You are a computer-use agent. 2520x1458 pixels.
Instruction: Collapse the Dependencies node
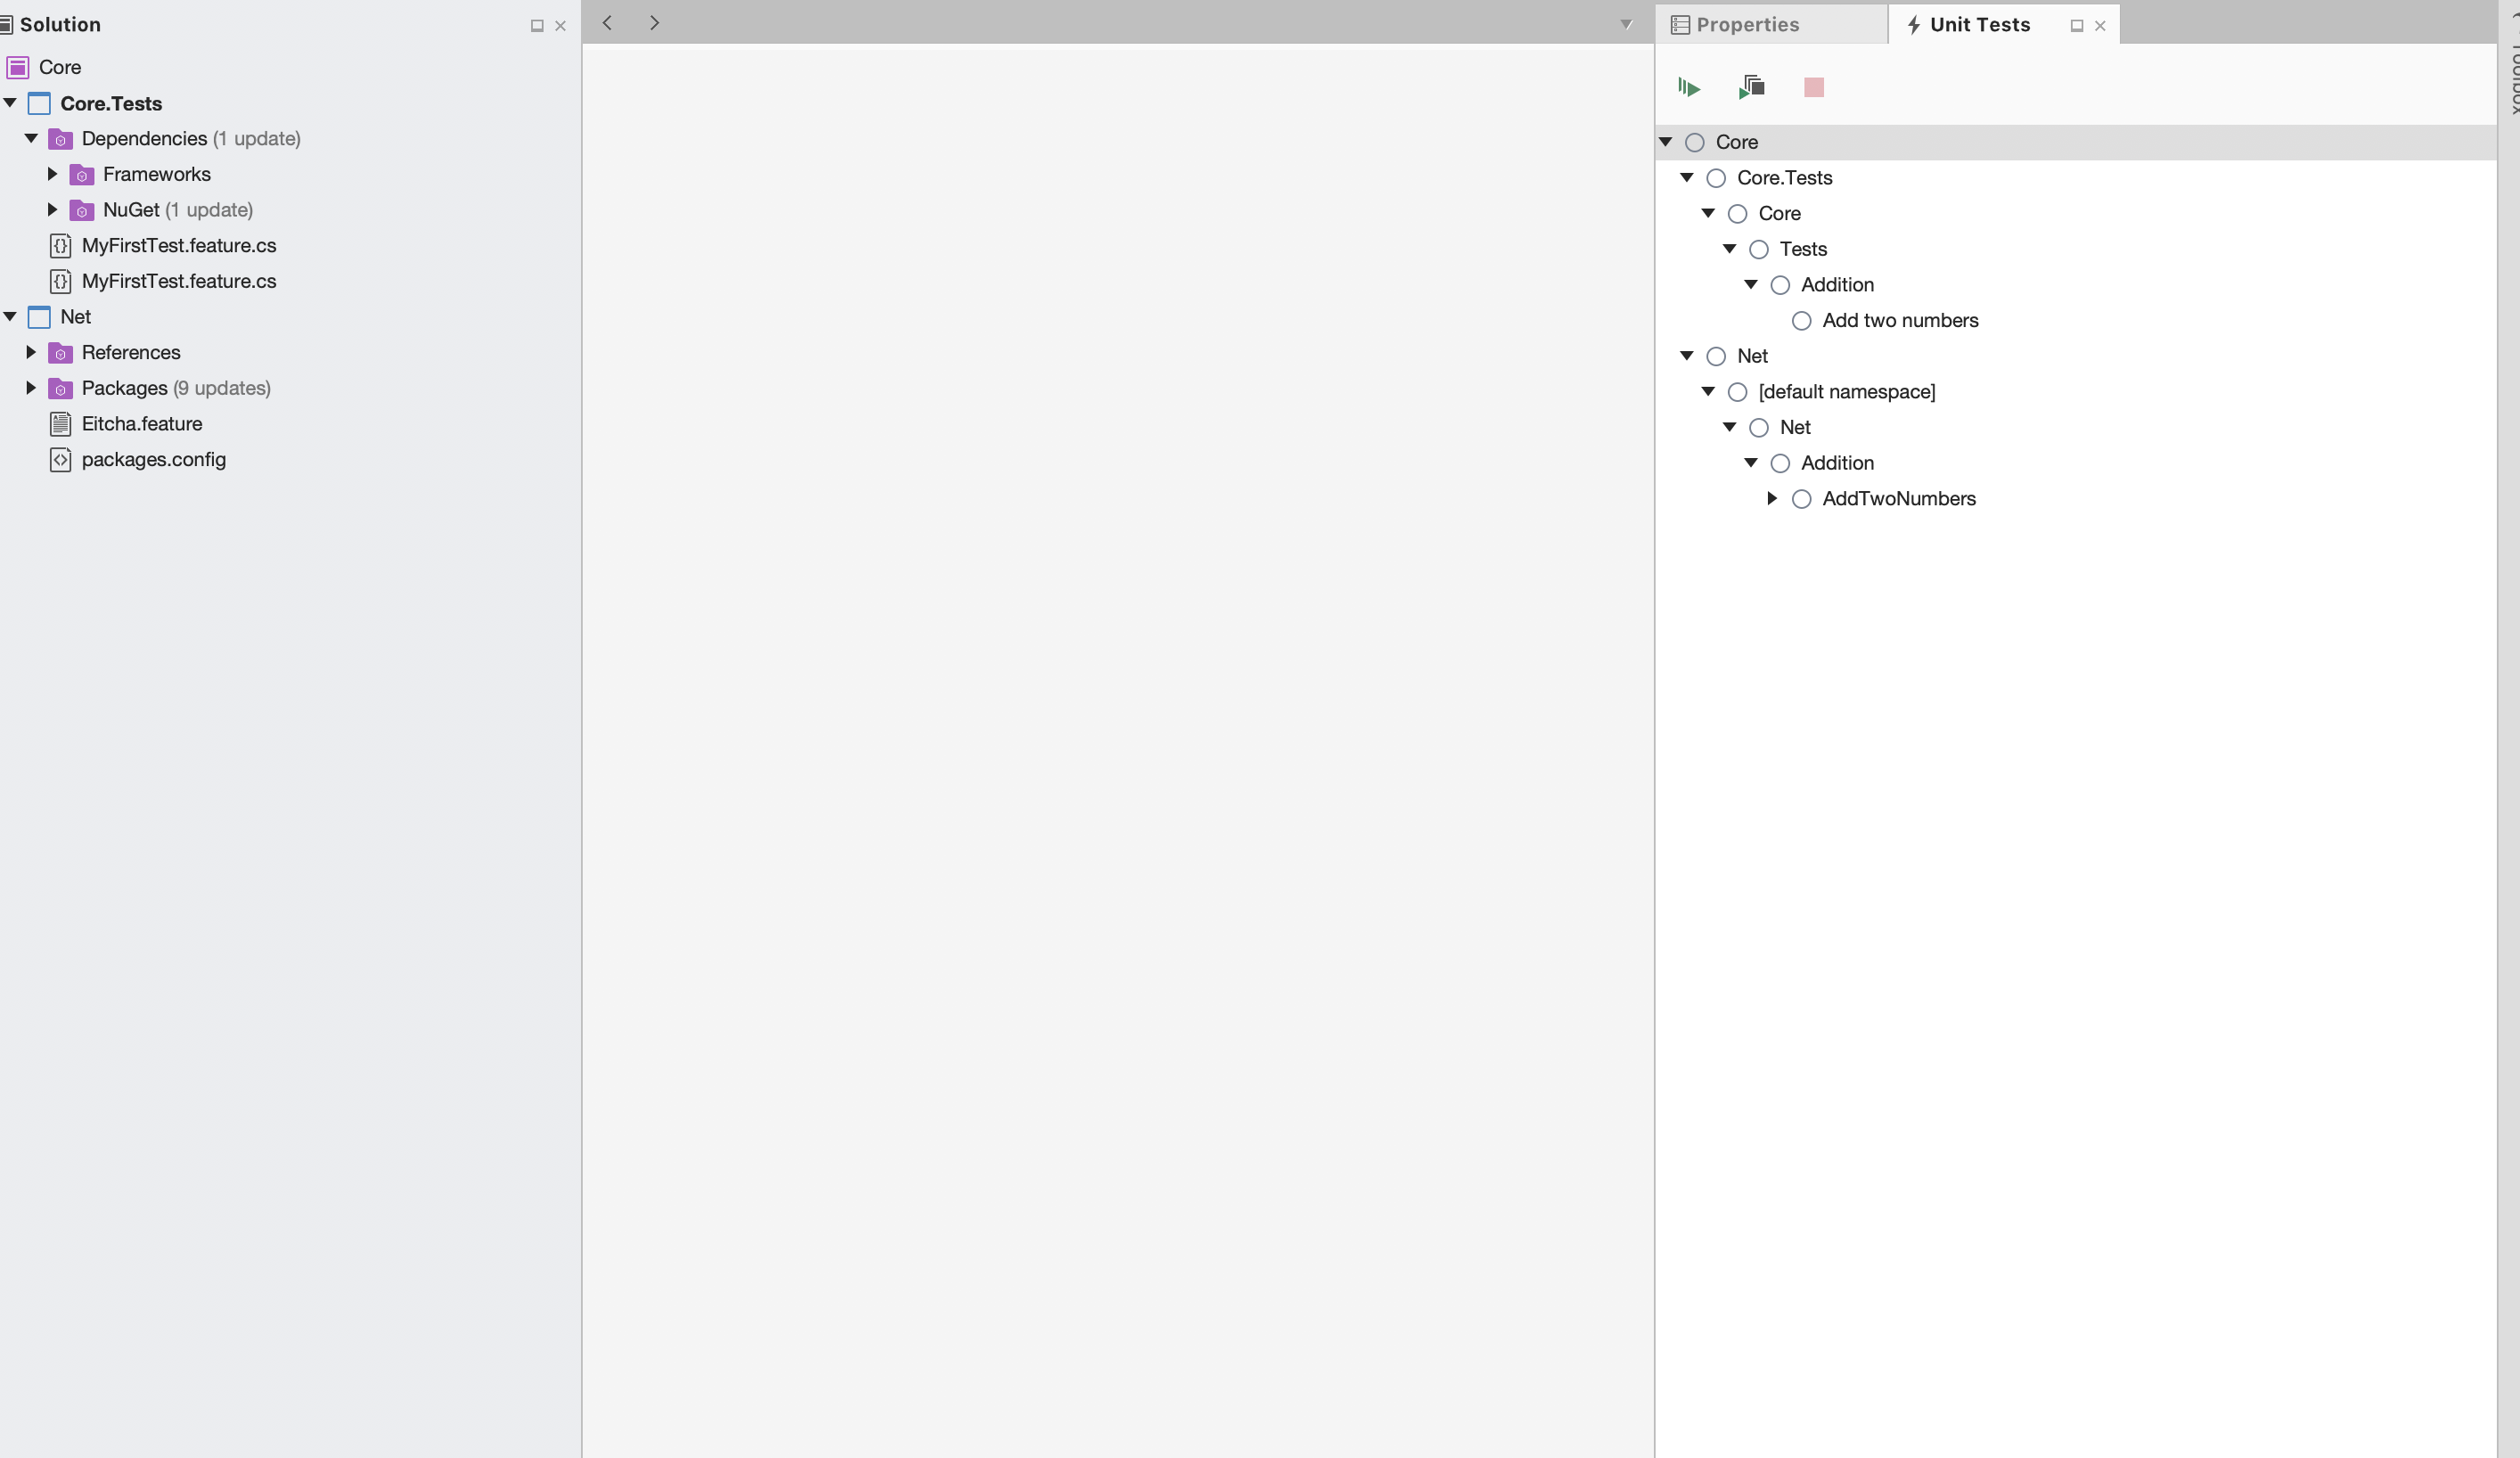tap(31, 139)
